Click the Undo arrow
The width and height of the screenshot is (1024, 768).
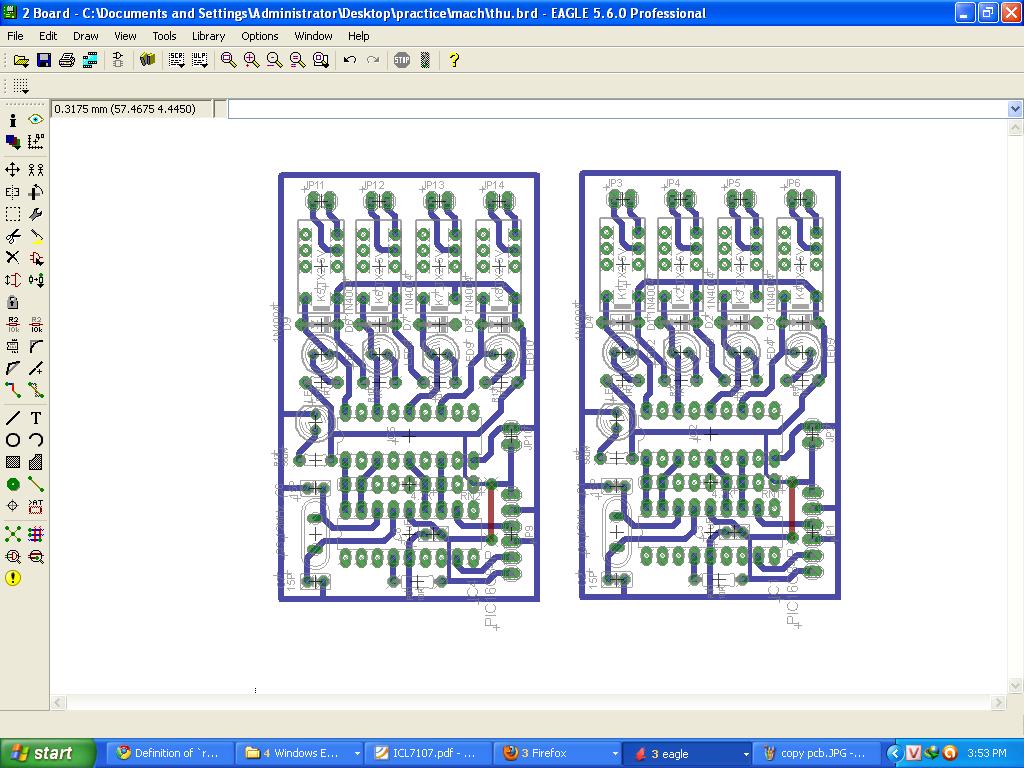click(349, 60)
